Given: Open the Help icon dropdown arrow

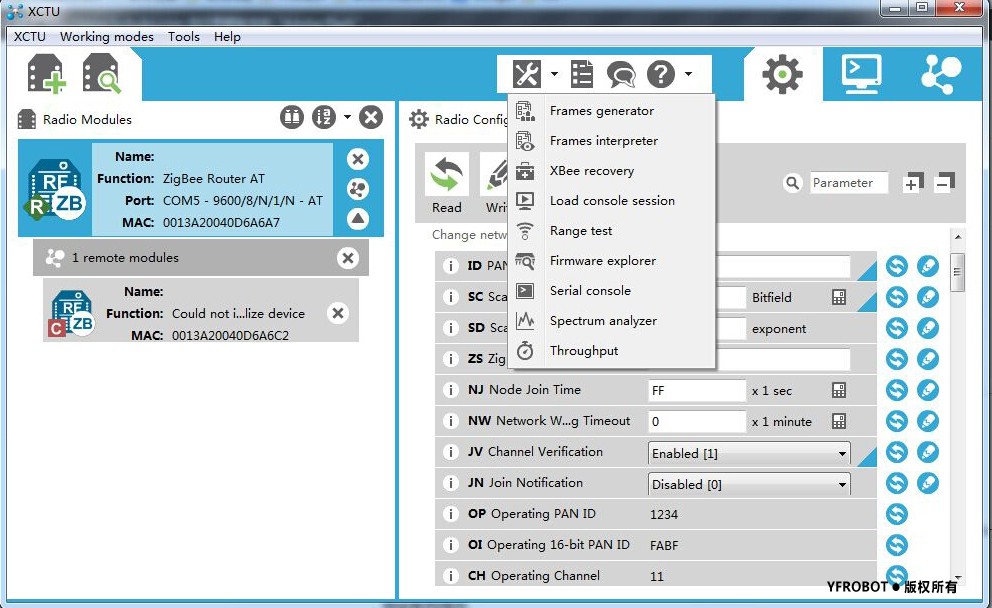Looking at the screenshot, I should coord(689,74).
